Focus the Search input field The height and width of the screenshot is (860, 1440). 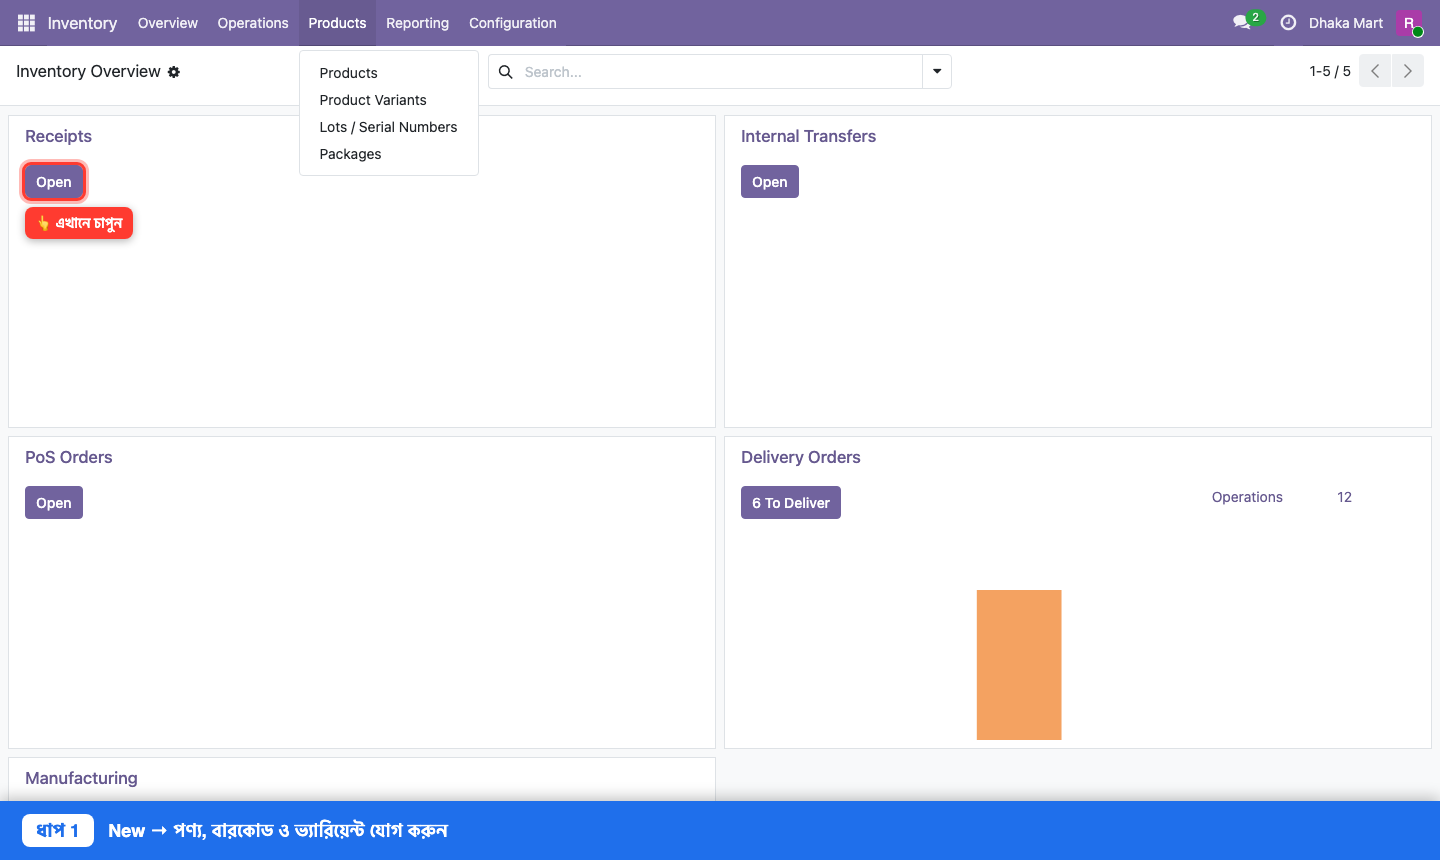click(720, 72)
